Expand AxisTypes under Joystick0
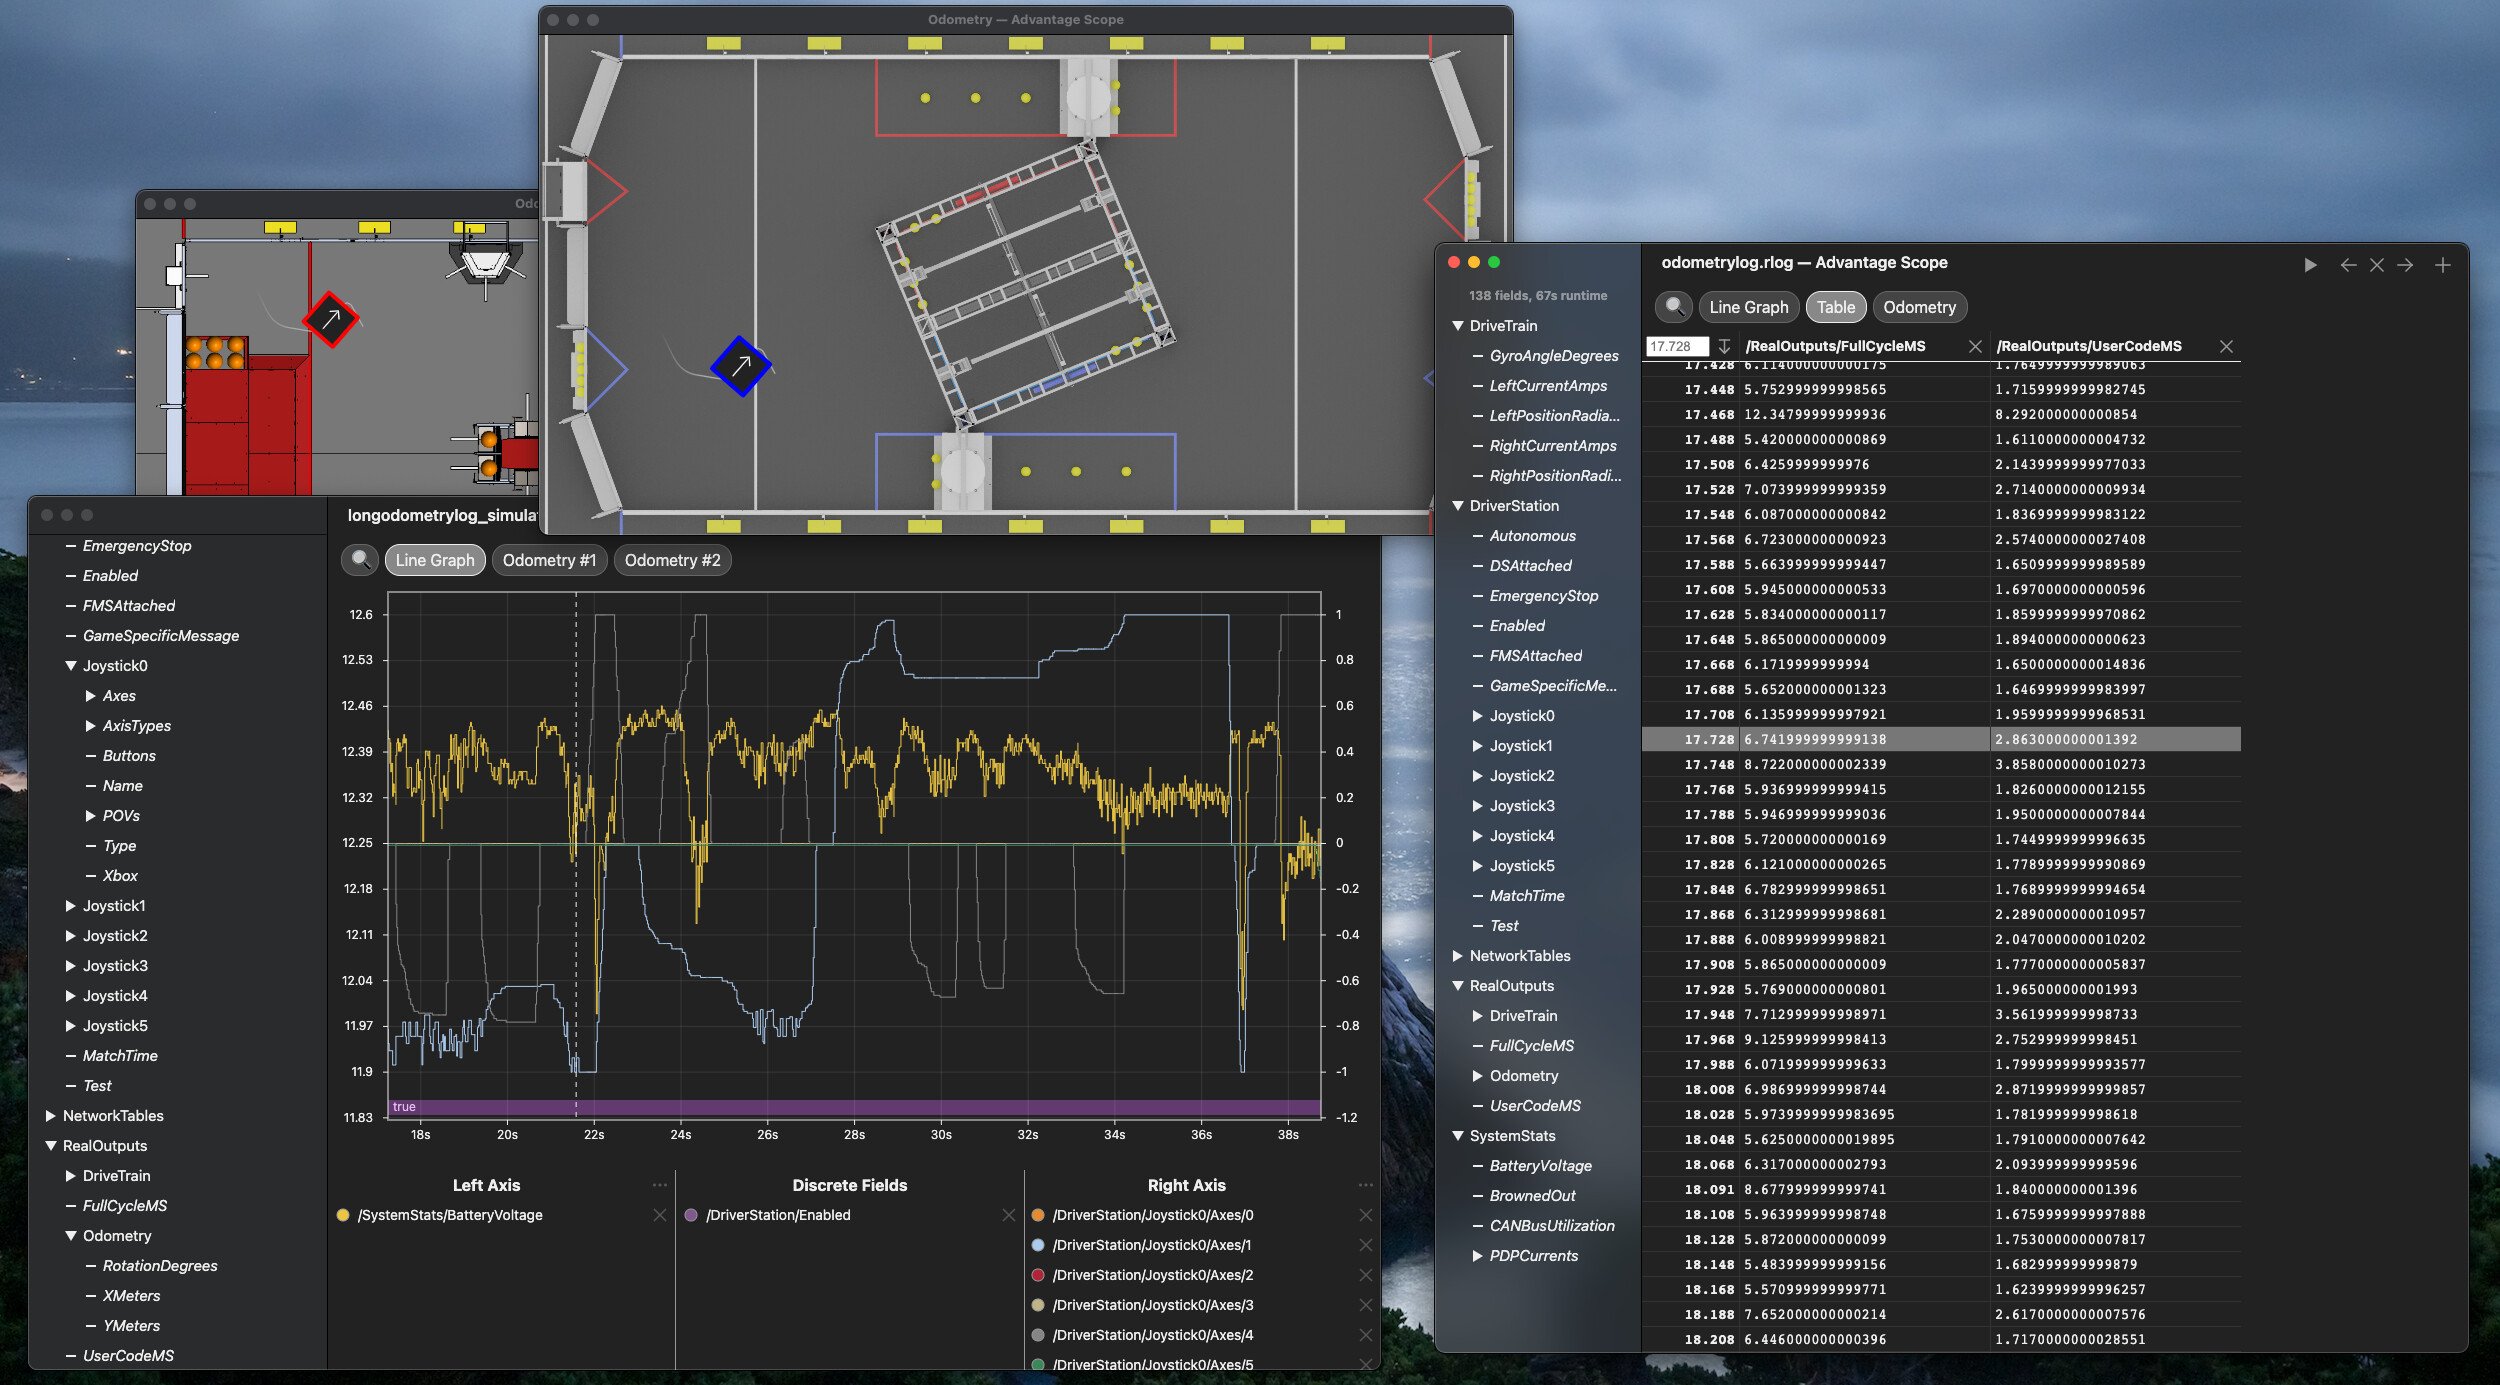 pyautogui.click(x=91, y=726)
